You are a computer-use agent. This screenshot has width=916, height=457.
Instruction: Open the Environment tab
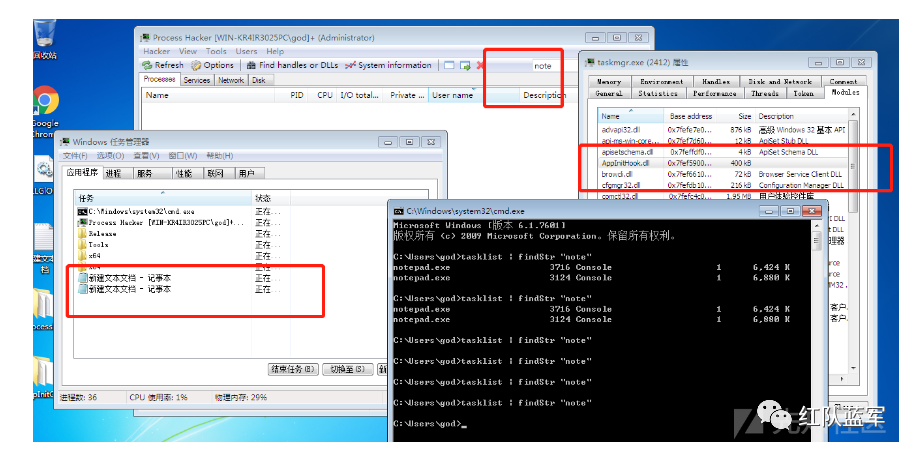(x=661, y=82)
